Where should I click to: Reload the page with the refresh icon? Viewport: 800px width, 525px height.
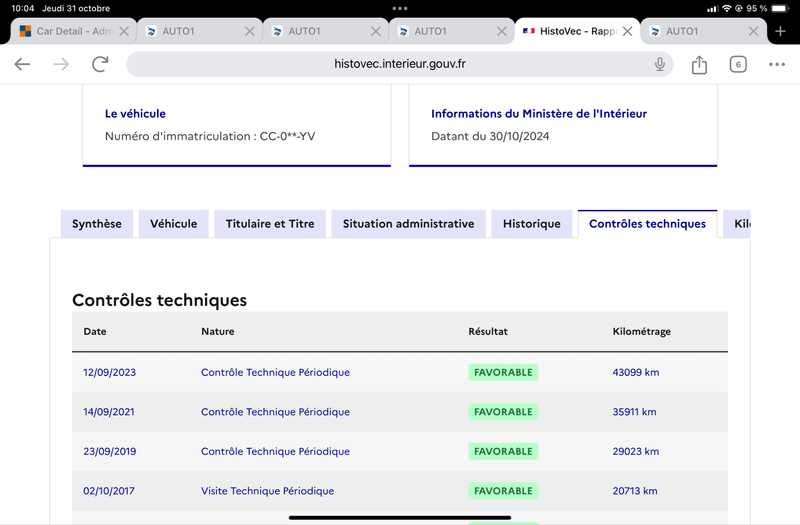[x=100, y=64]
